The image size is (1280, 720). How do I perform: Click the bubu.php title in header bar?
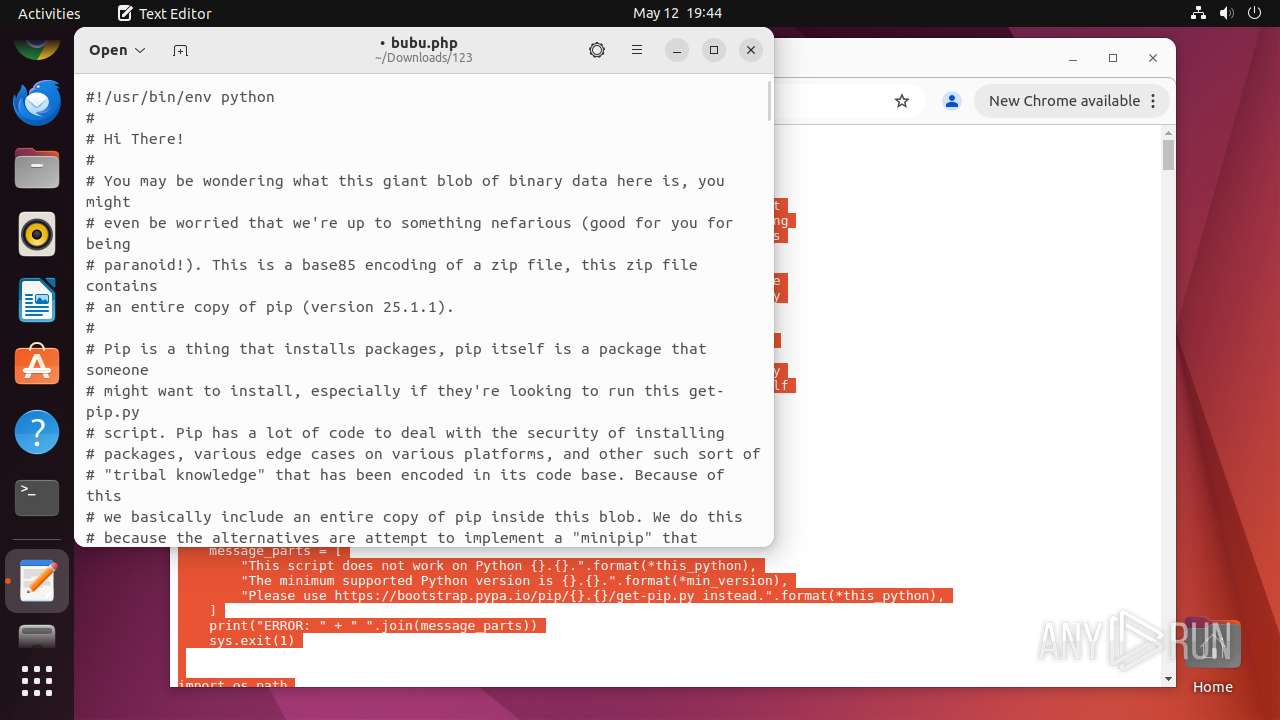click(424, 43)
